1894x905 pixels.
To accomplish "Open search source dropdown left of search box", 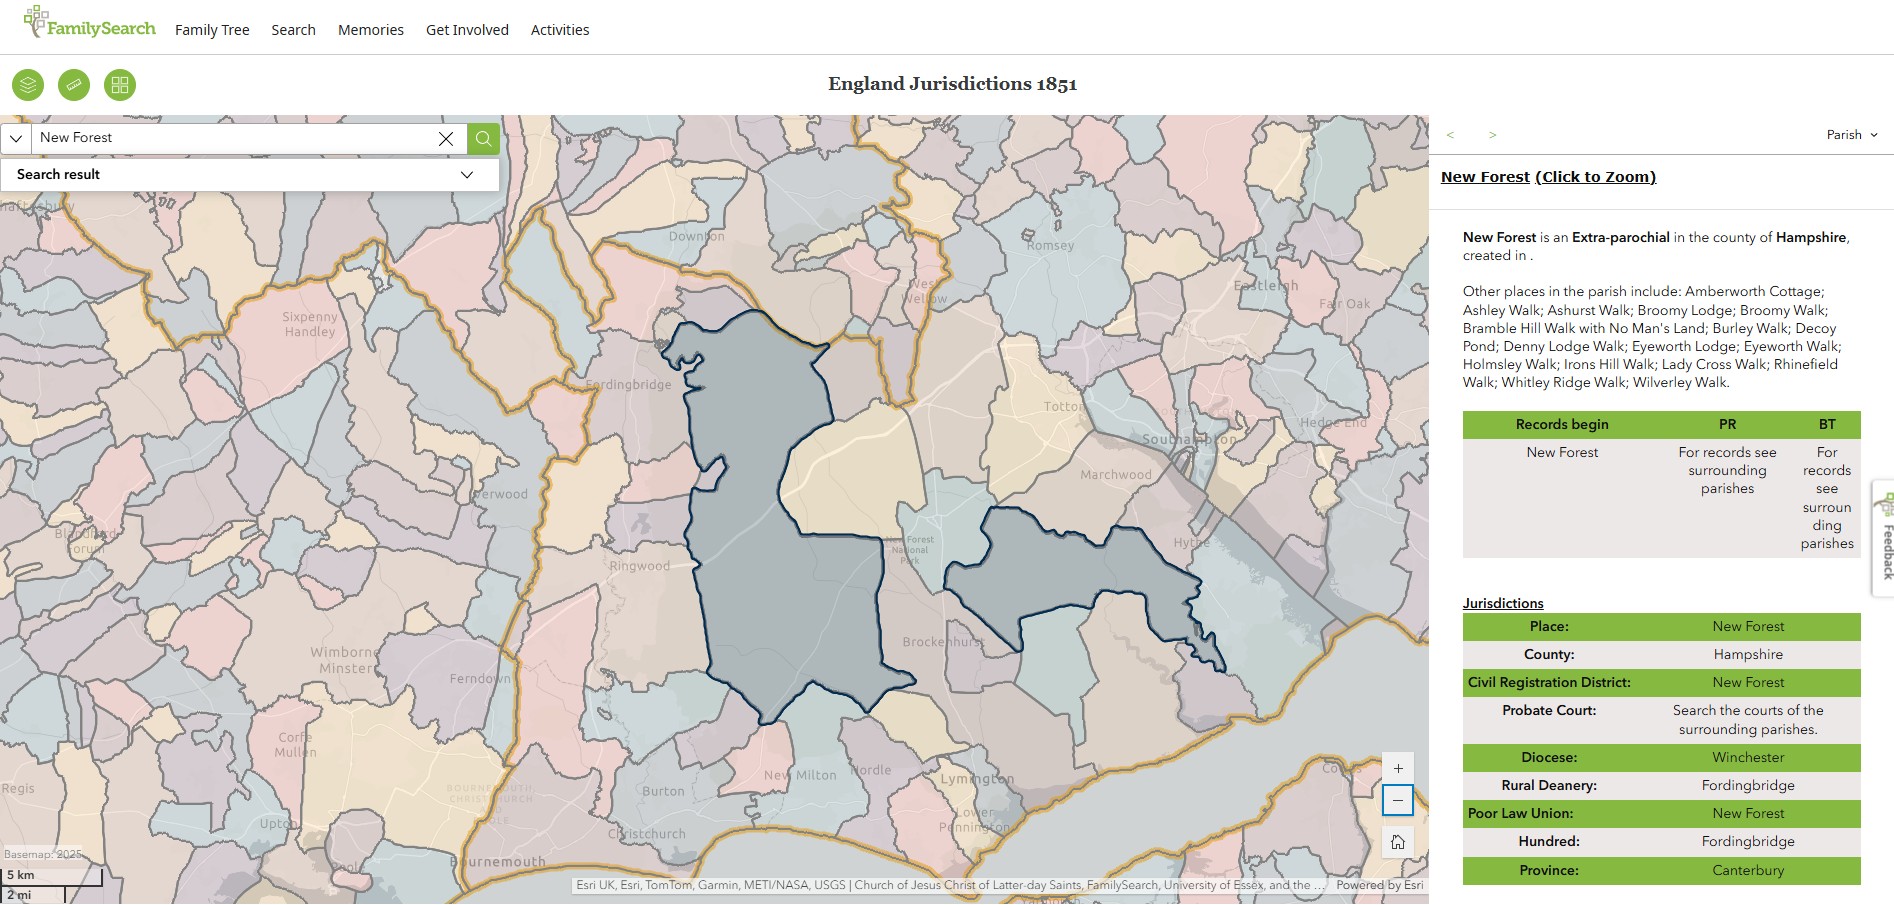I will 16,138.
